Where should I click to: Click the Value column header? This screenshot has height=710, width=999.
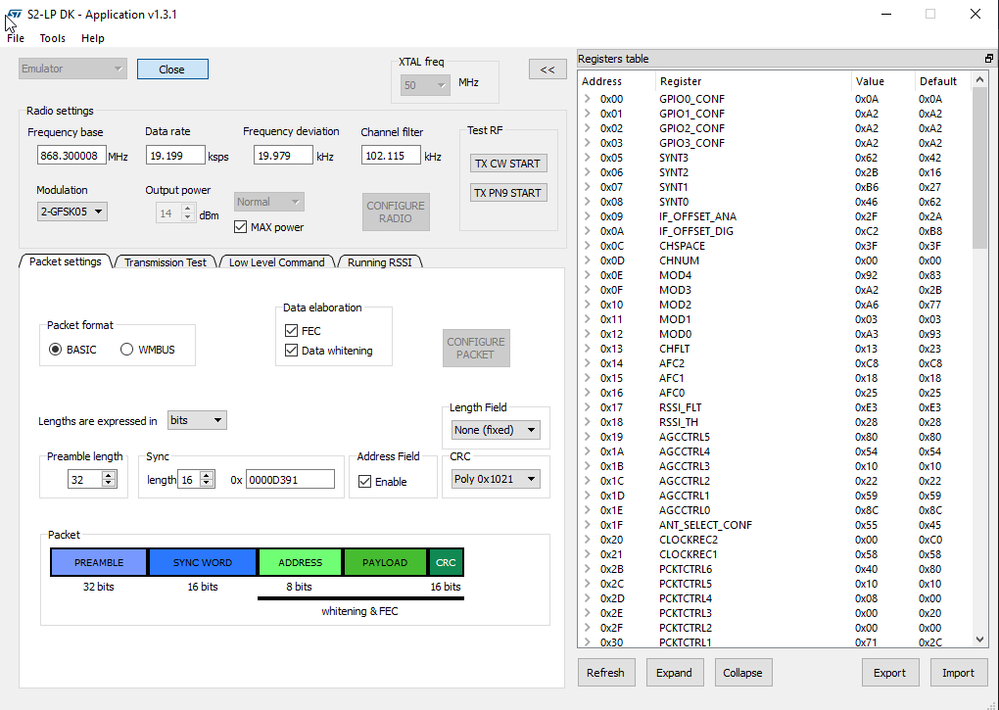click(870, 82)
